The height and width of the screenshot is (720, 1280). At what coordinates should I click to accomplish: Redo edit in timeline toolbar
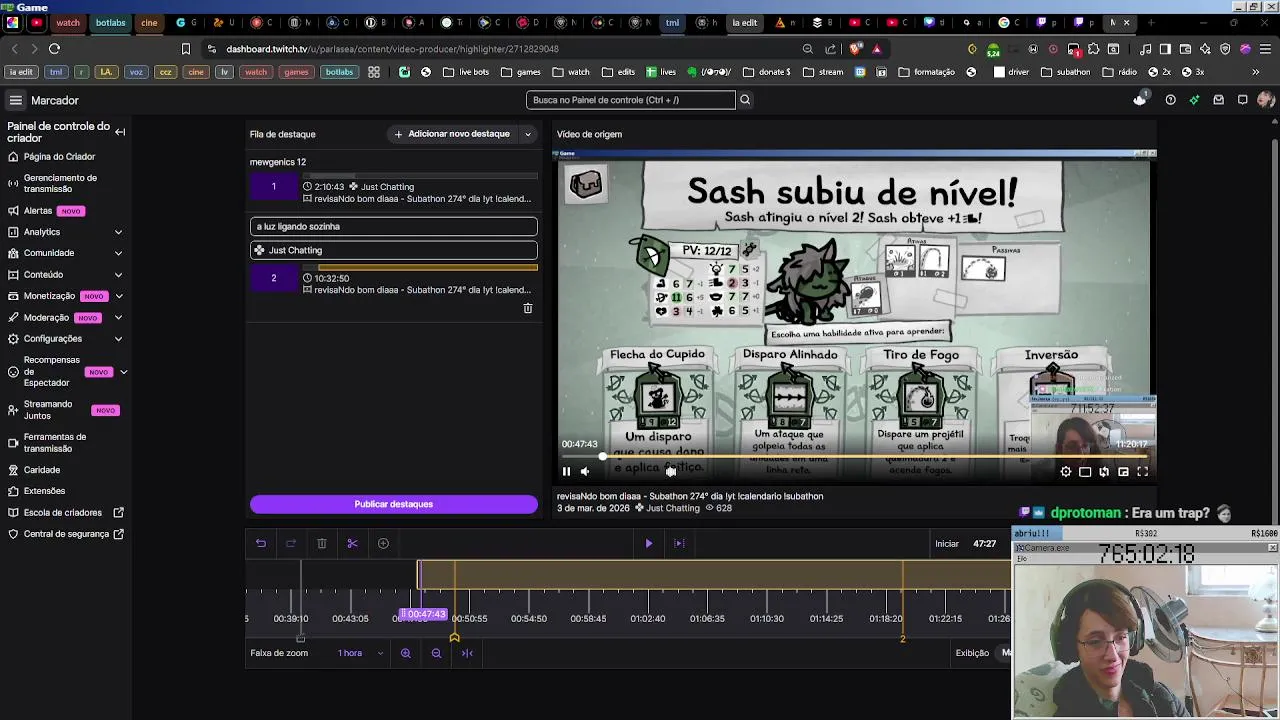pyautogui.click(x=291, y=543)
